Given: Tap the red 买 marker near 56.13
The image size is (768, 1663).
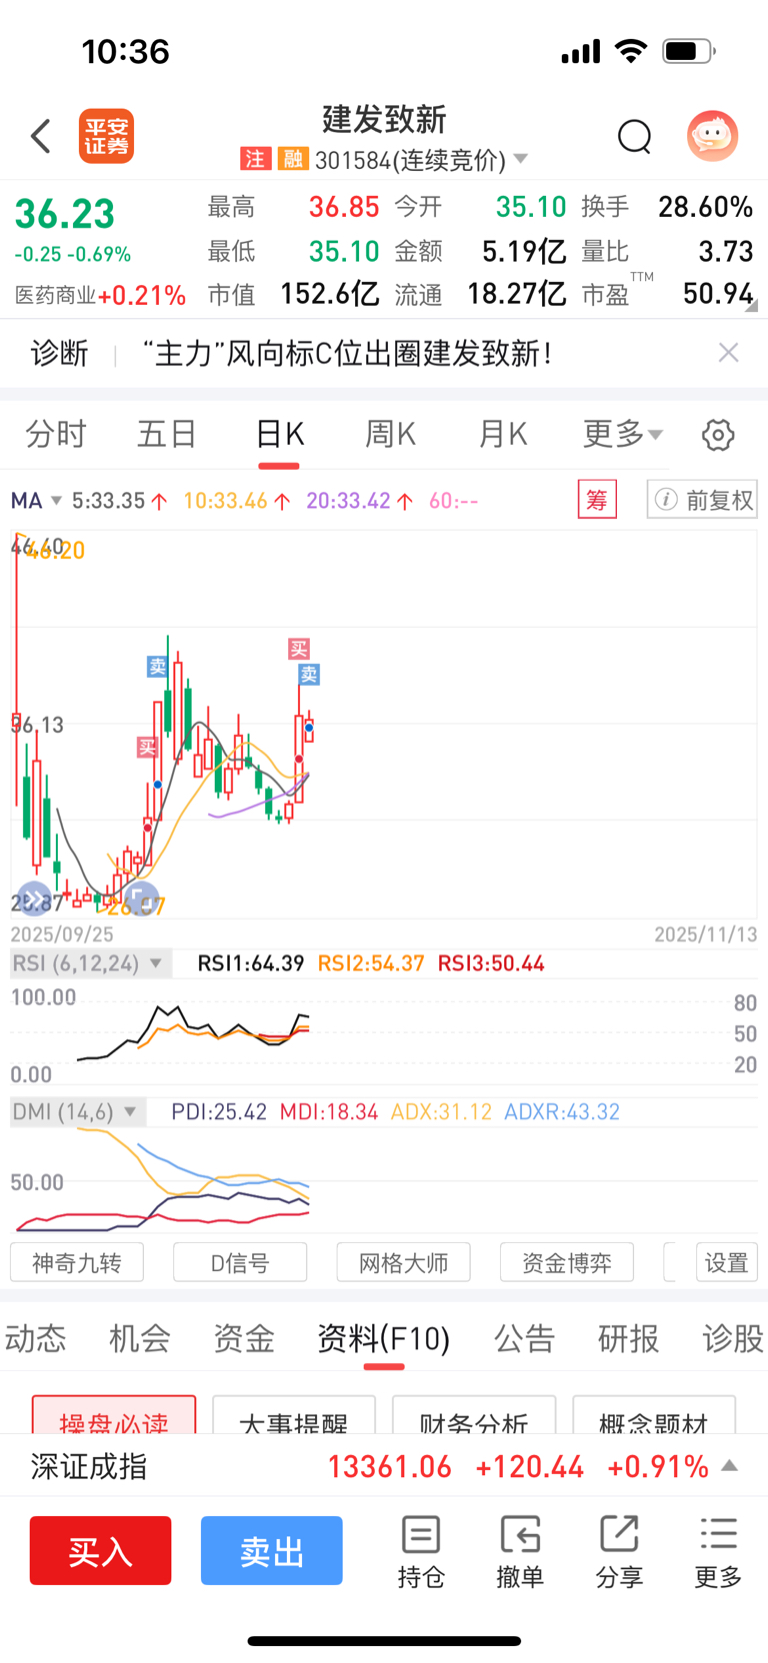Looking at the screenshot, I should 148,747.
